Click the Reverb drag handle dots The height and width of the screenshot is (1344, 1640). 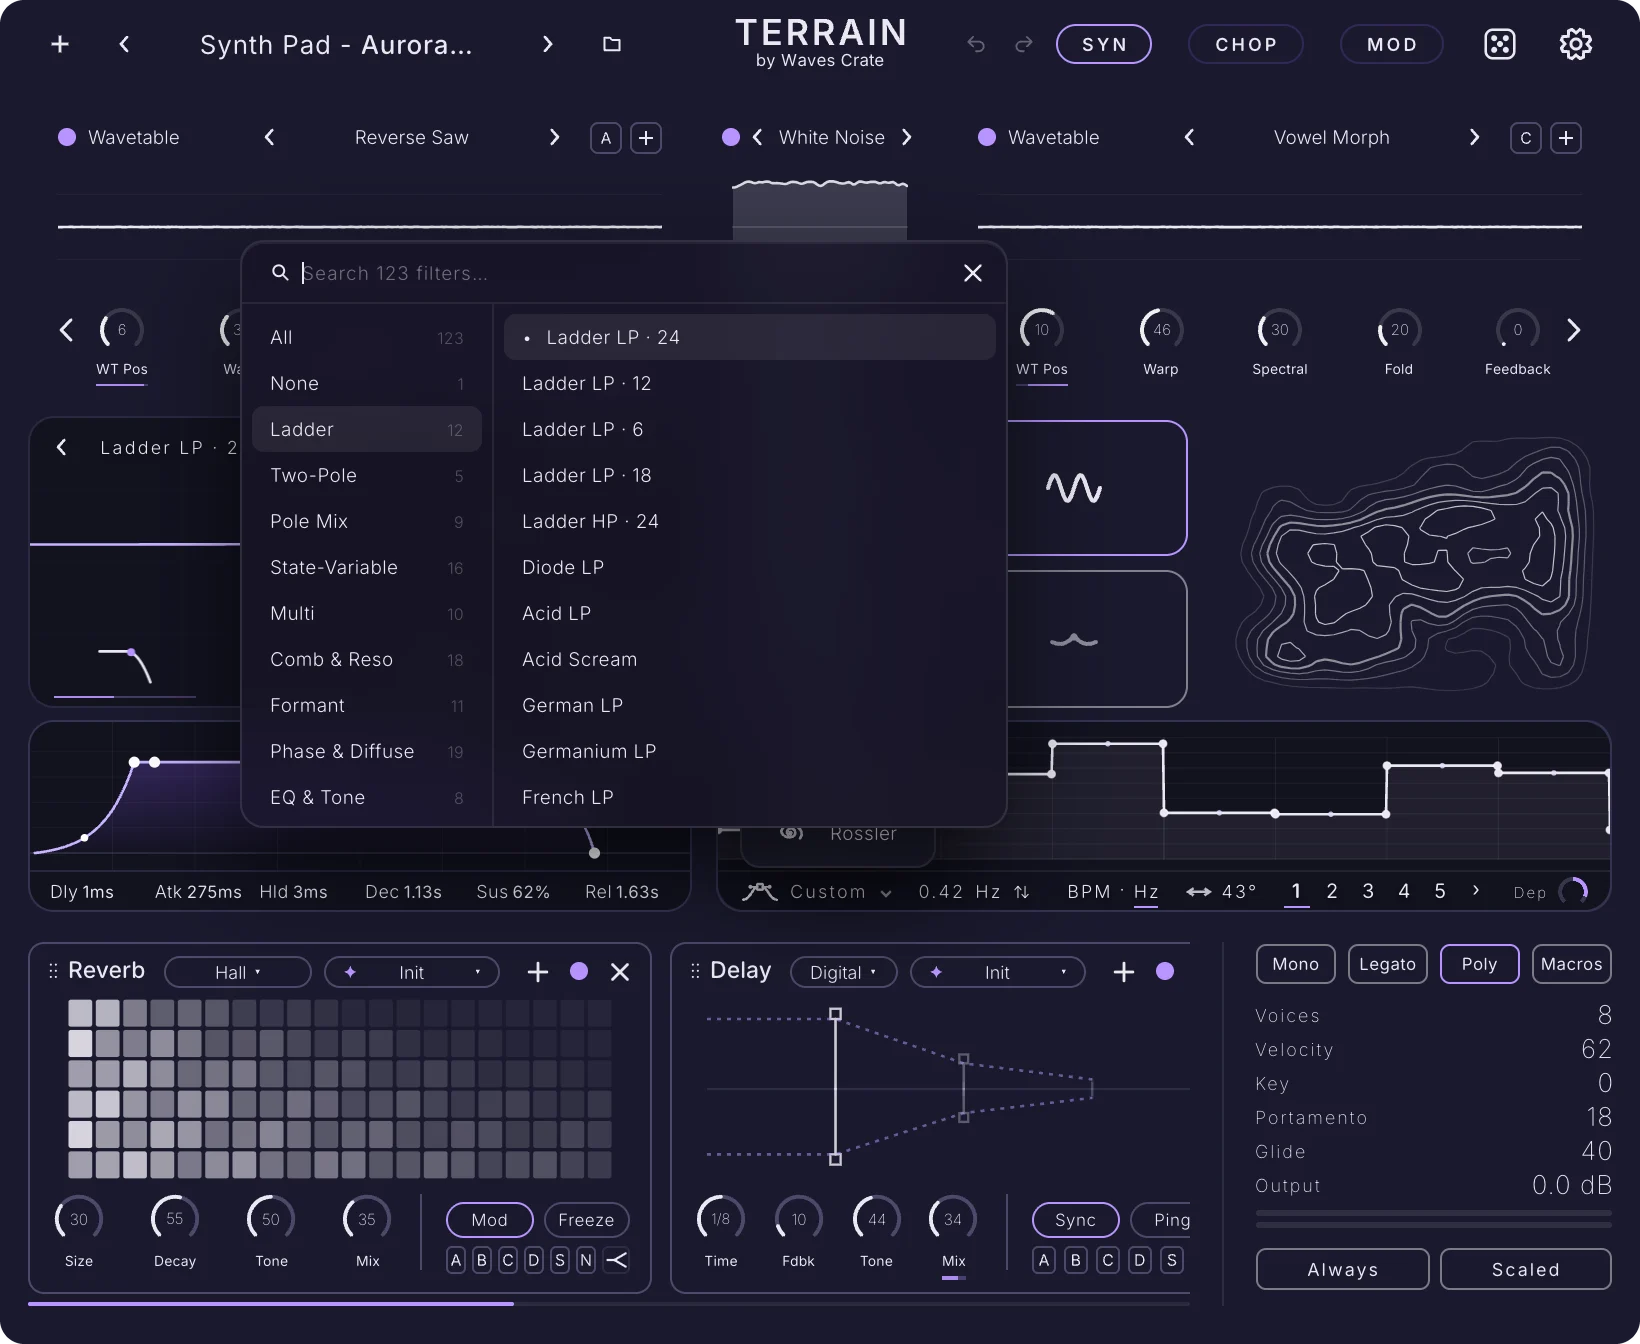click(53, 971)
